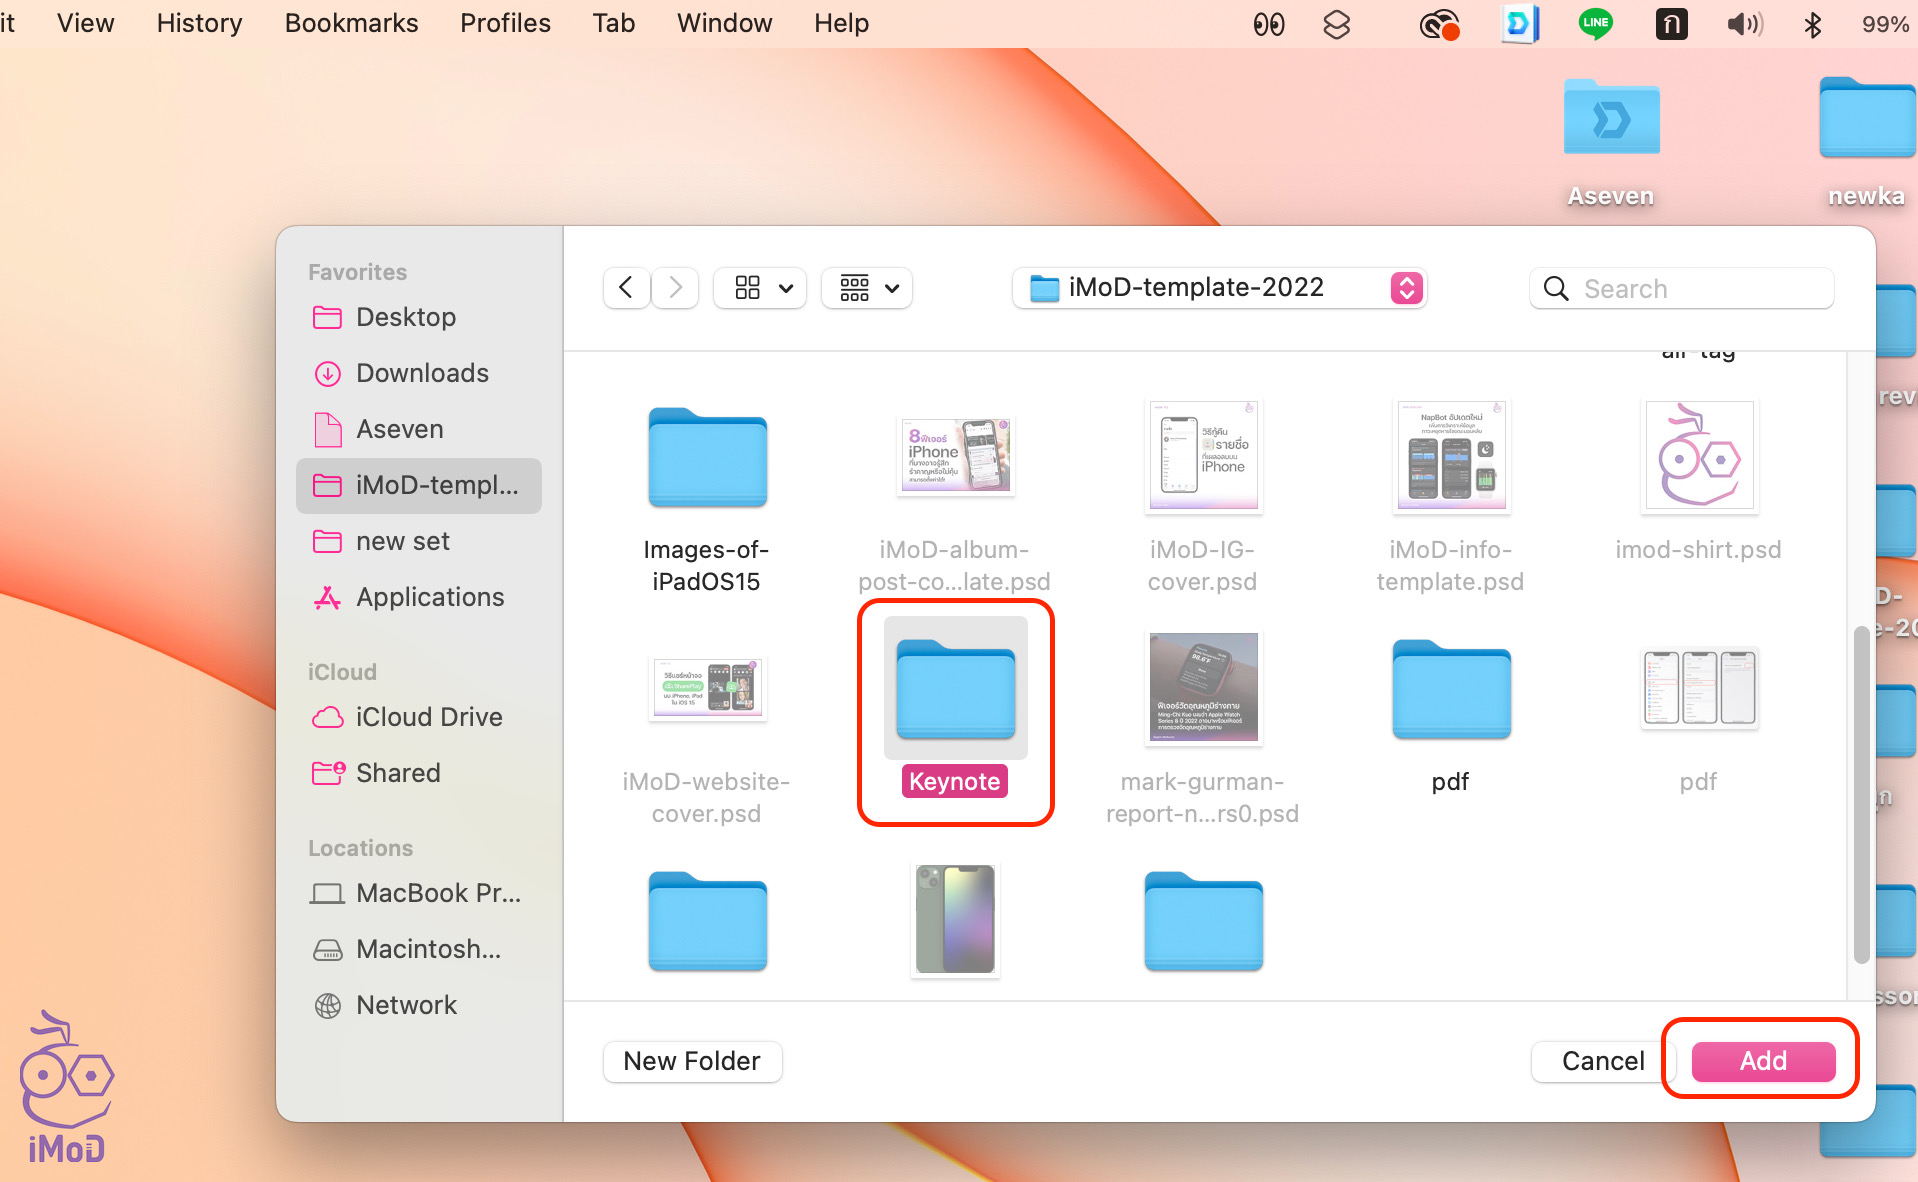Open the Bookmarks menu
The height and width of the screenshot is (1182, 1918).
351,23
